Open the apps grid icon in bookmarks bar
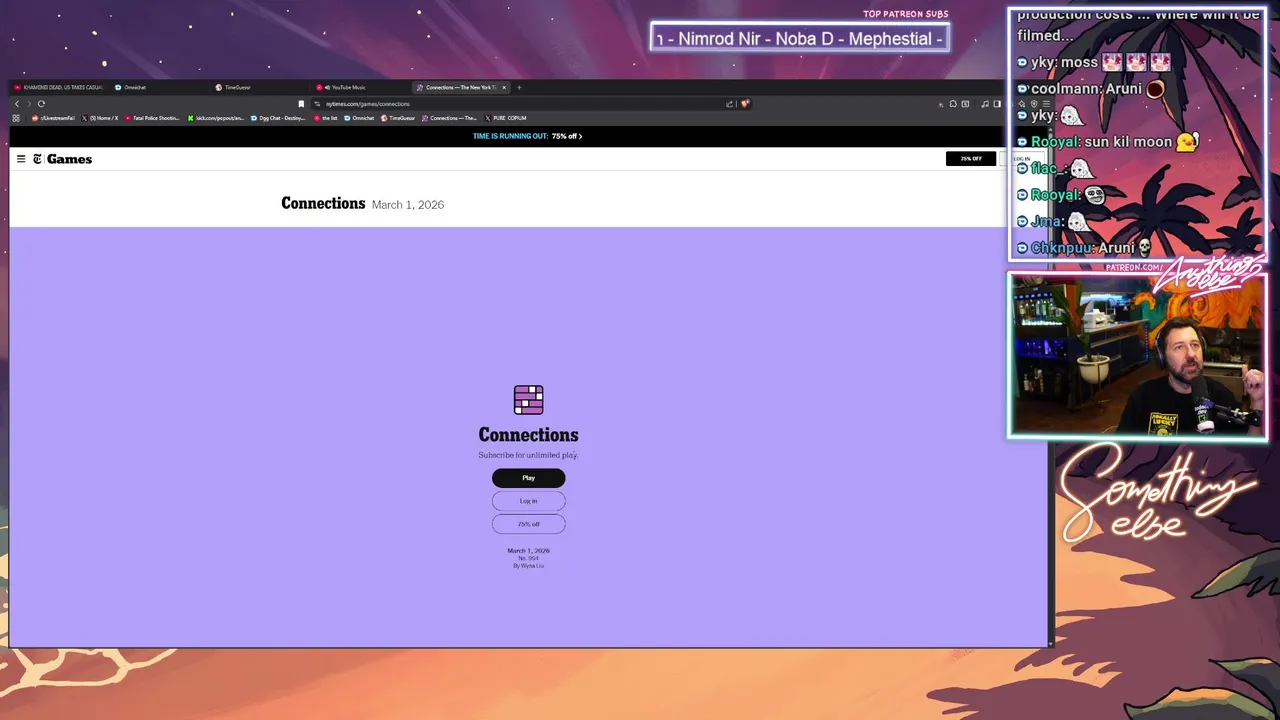The width and height of the screenshot is (1280, 720). point(16,118)
